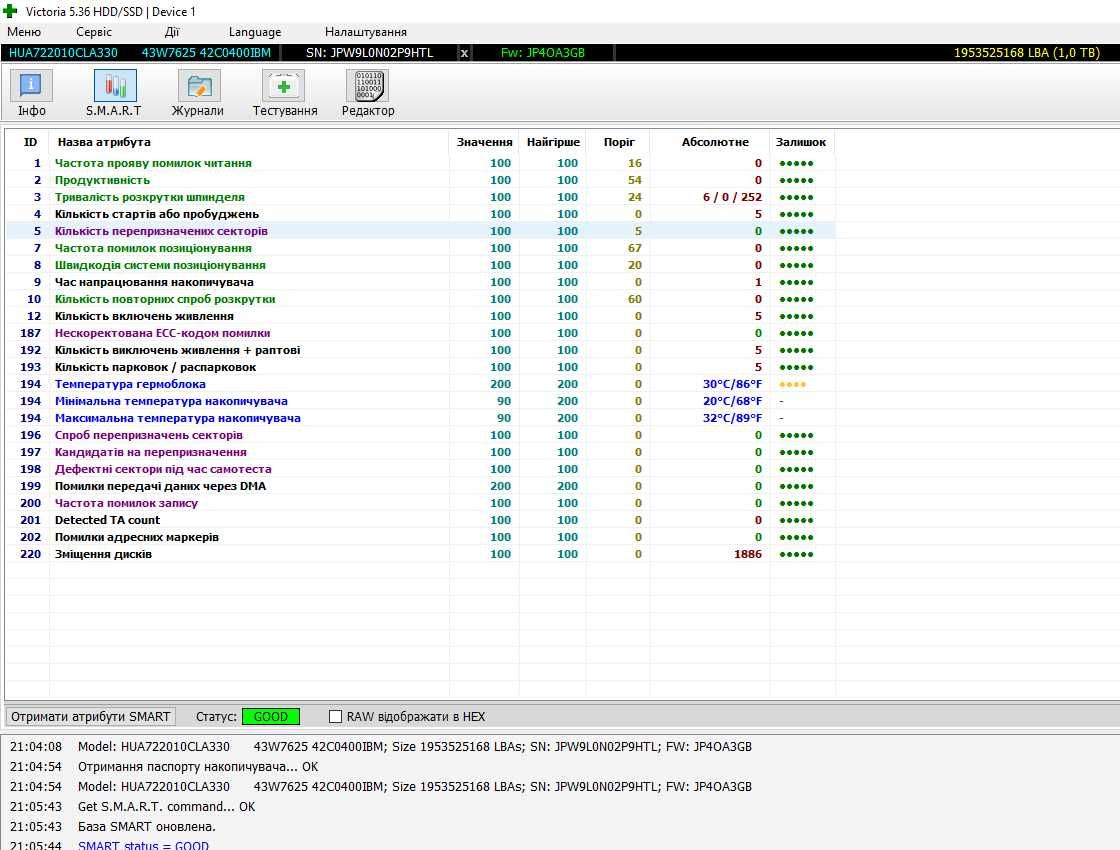Image resolution: width=1120 pixels, height=850 pixels.
Task: Open the Меню menu
Action: click(24, 32)
